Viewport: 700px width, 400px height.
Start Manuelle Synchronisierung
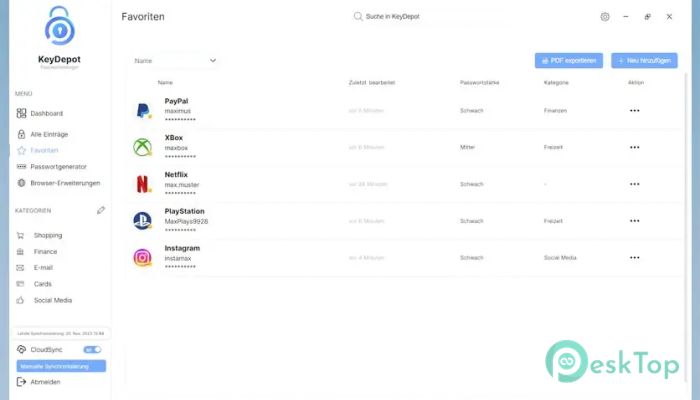click(61, 366)
